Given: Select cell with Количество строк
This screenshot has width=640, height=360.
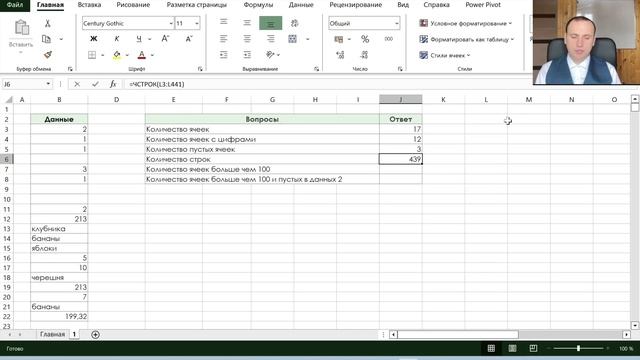Looking at the screenshot, I should [x=262, y=159].
